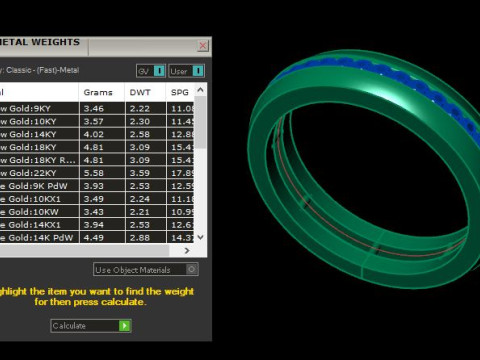Click the 3.59 DWT value

coord(140,173)
